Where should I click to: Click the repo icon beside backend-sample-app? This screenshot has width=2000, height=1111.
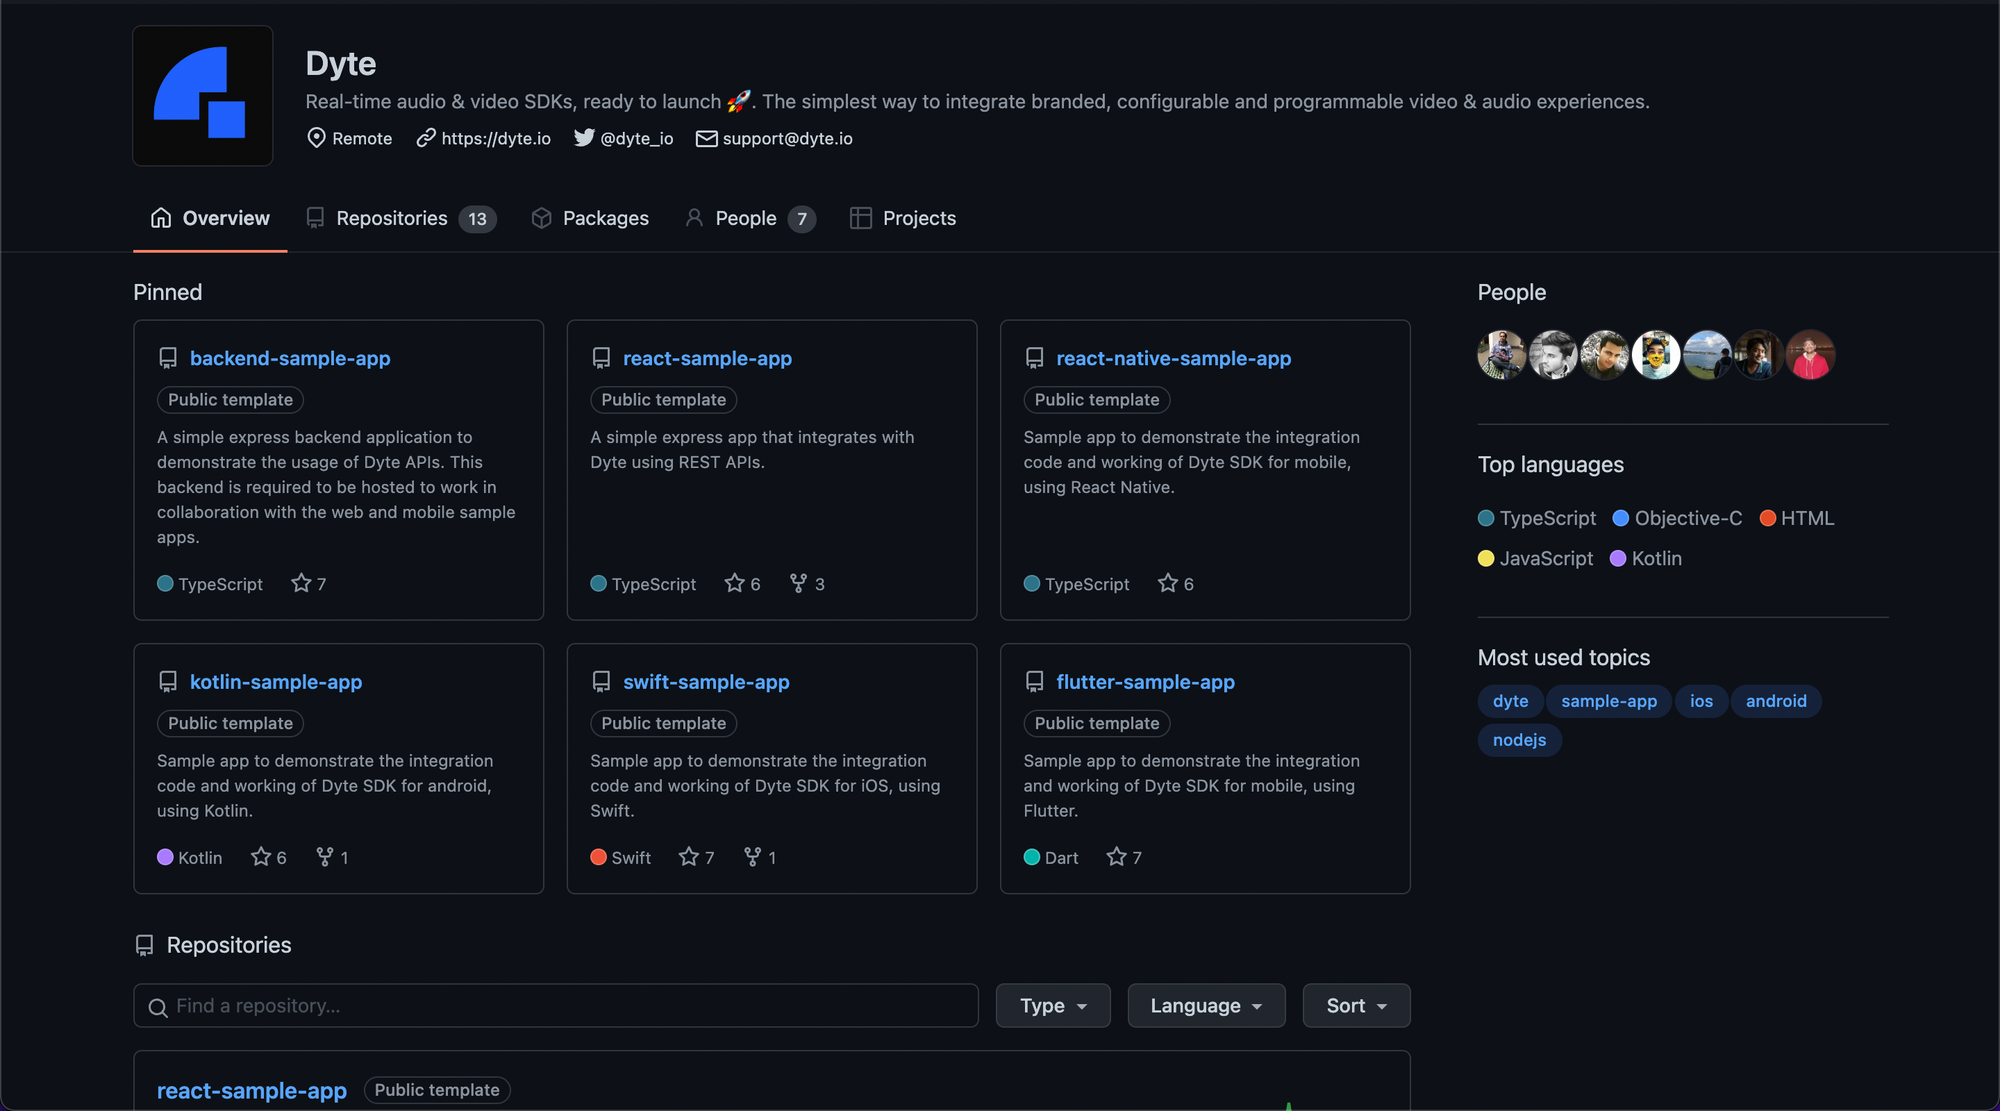(x=168, y=358)
